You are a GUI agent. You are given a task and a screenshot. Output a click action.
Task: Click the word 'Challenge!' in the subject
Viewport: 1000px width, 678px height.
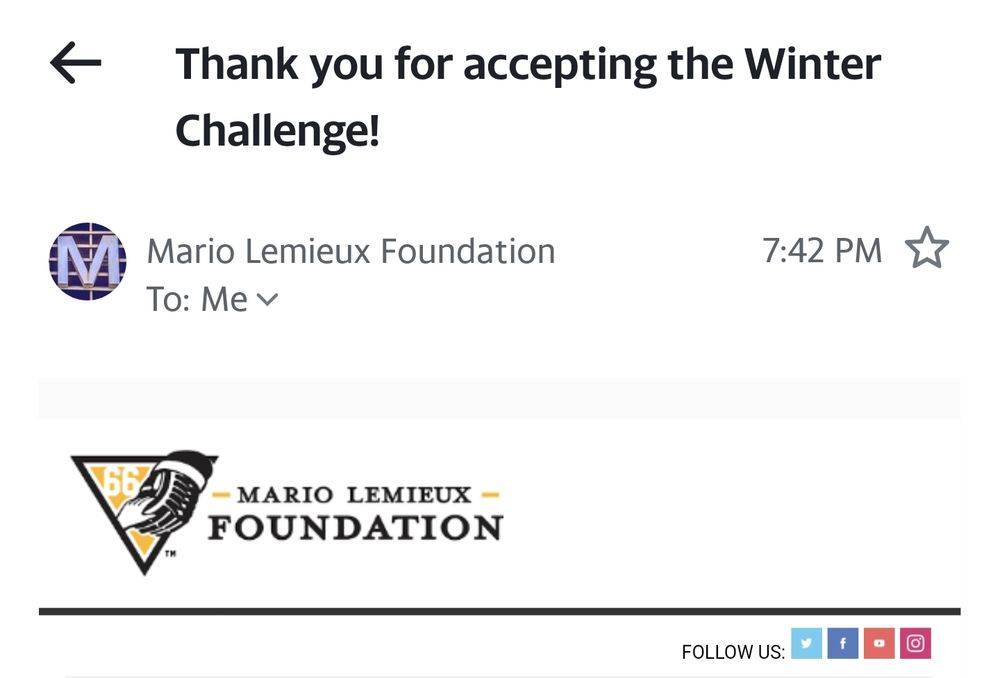(277, 130)
